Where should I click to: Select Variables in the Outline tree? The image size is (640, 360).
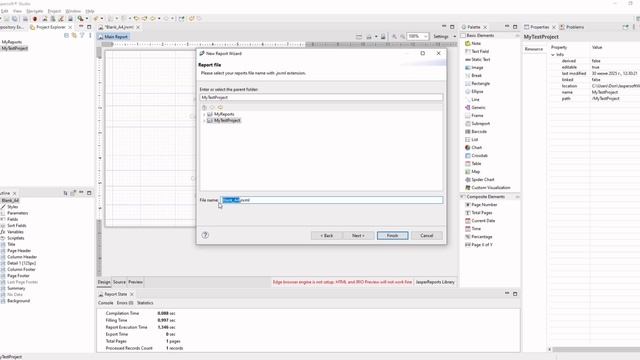pyautogui.click(x=15, y=232)
